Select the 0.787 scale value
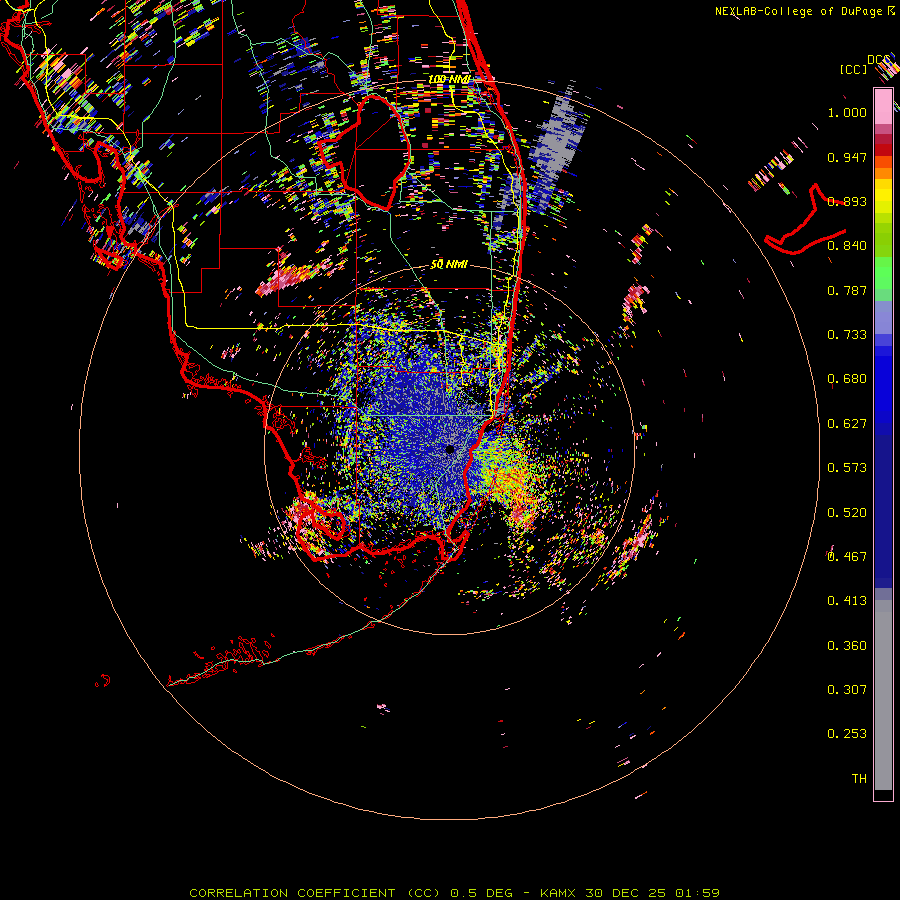 847,290
